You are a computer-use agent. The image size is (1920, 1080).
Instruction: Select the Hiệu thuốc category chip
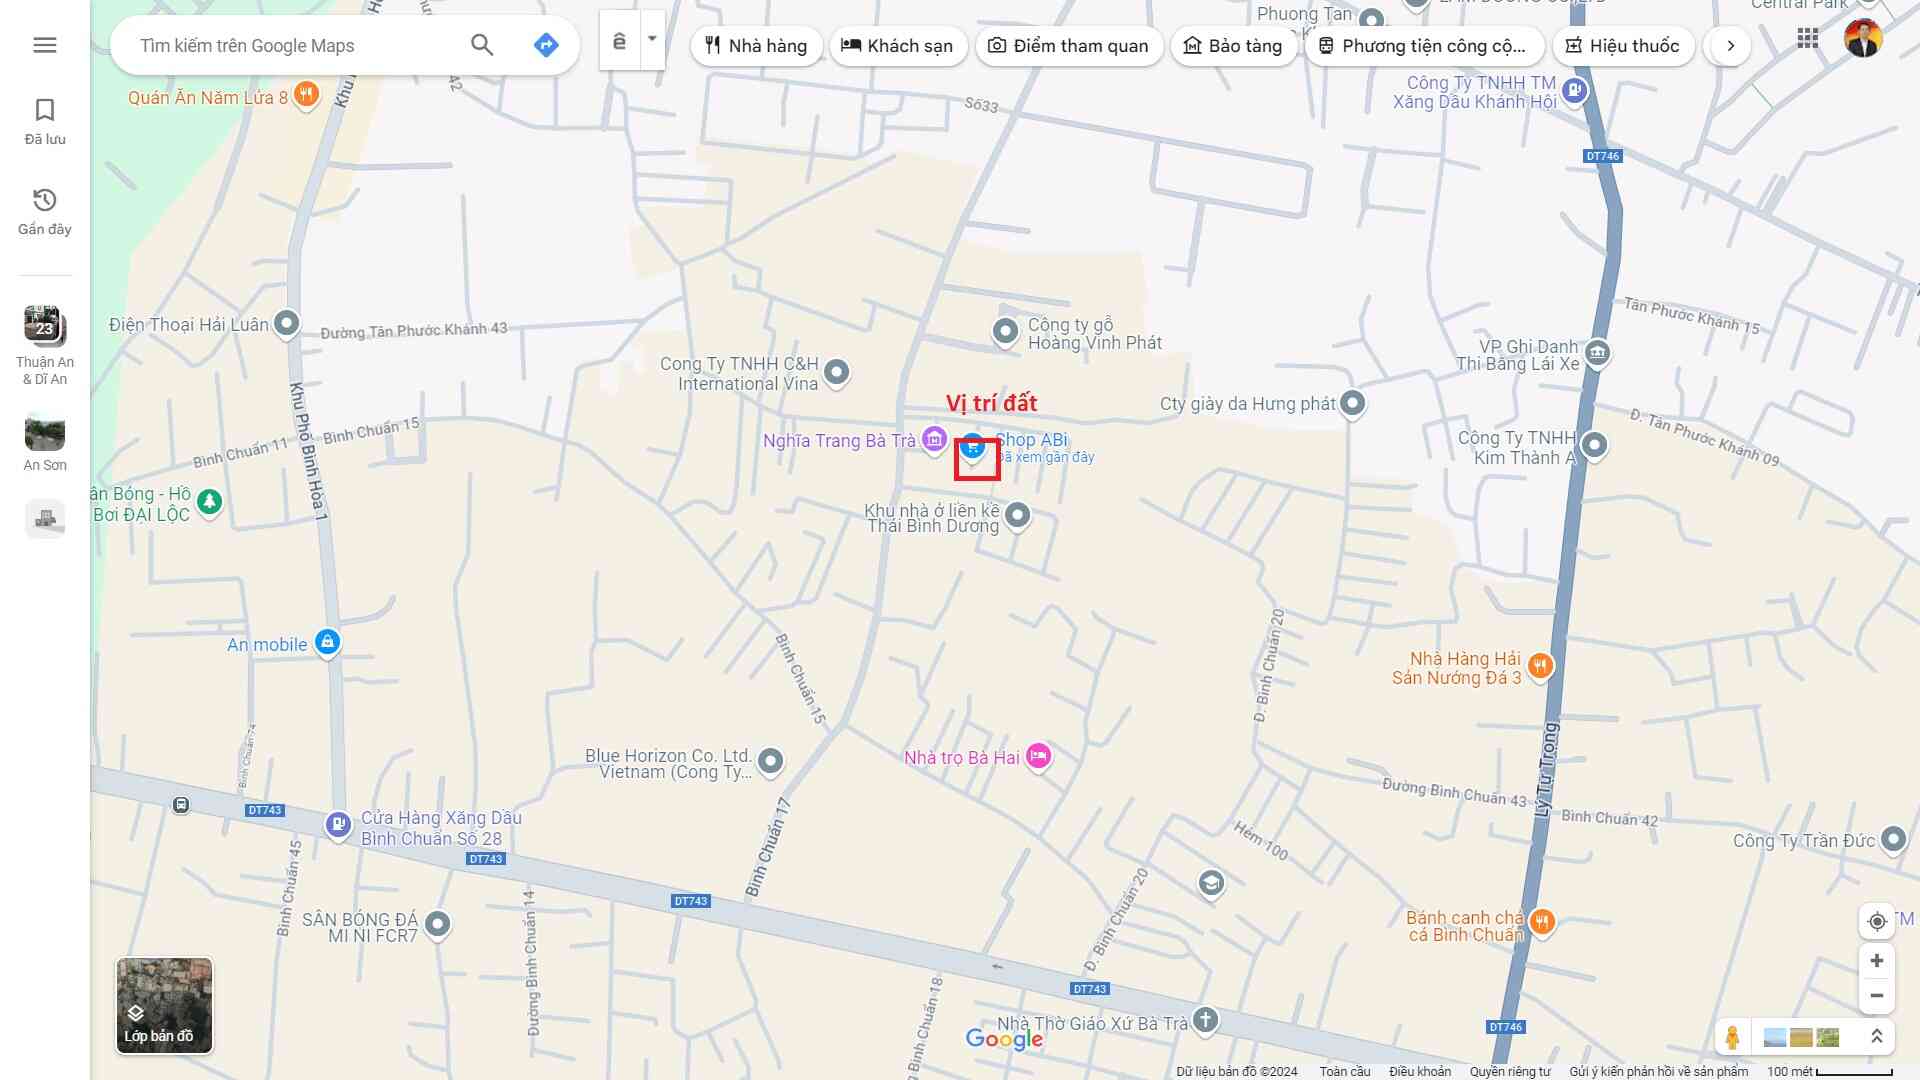pos(1622,46)
